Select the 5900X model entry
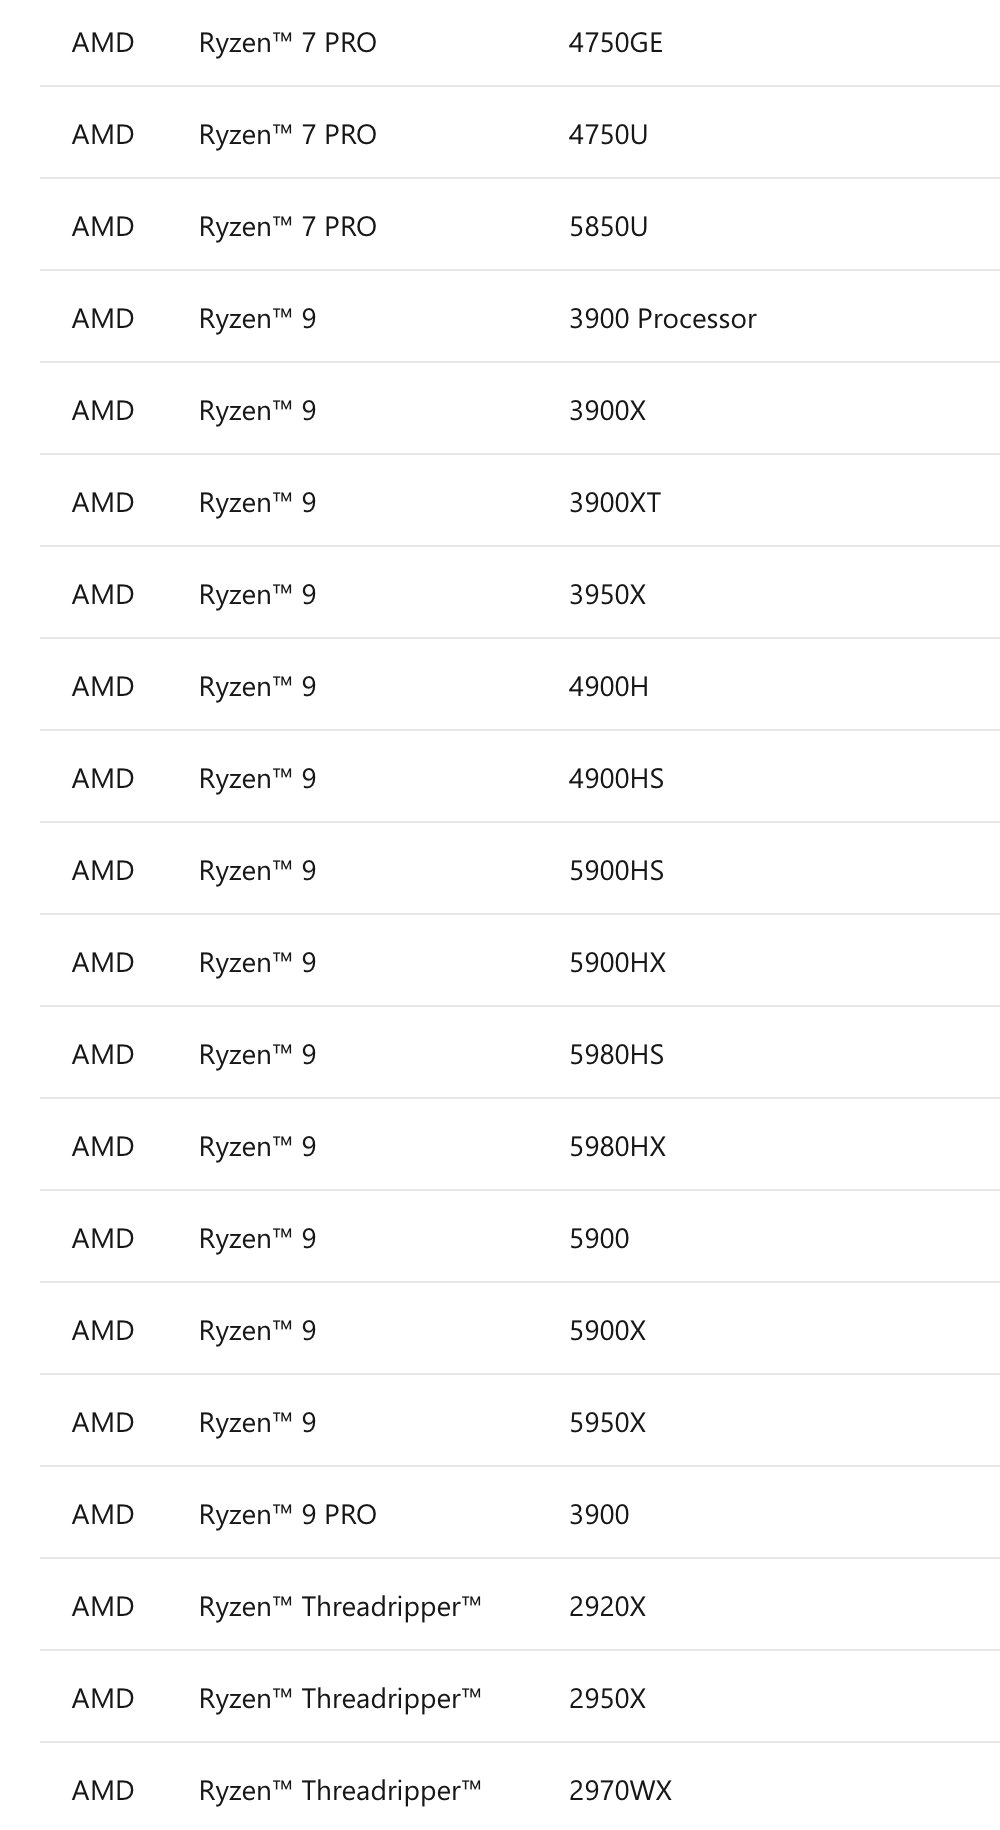The width and height of the screenshot is (1000, 1830). (x=607, y=1331)
